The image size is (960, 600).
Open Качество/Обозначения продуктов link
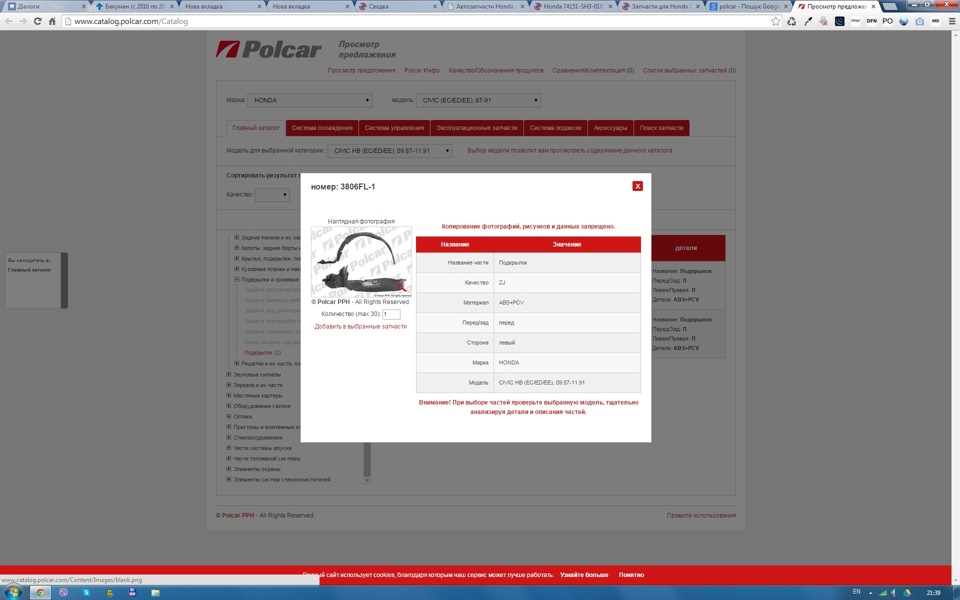tap(496, 70)
